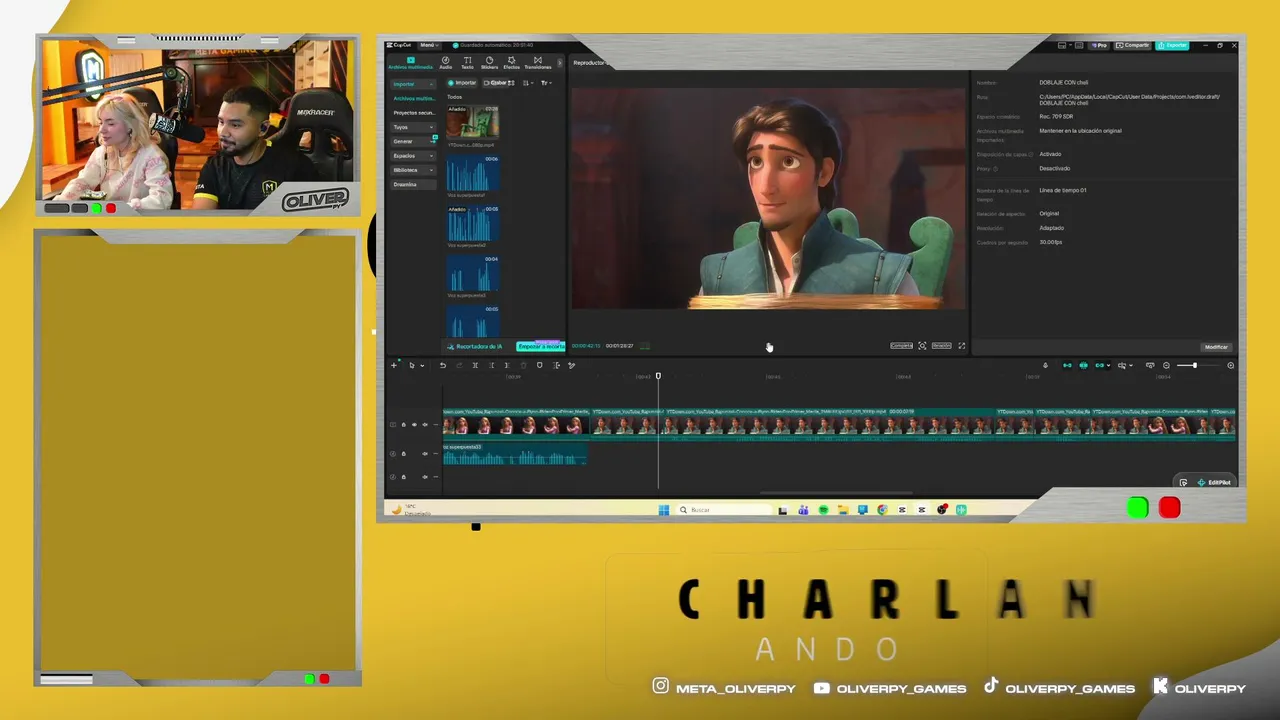Open the Stickers panel

(x=489, y=62)
